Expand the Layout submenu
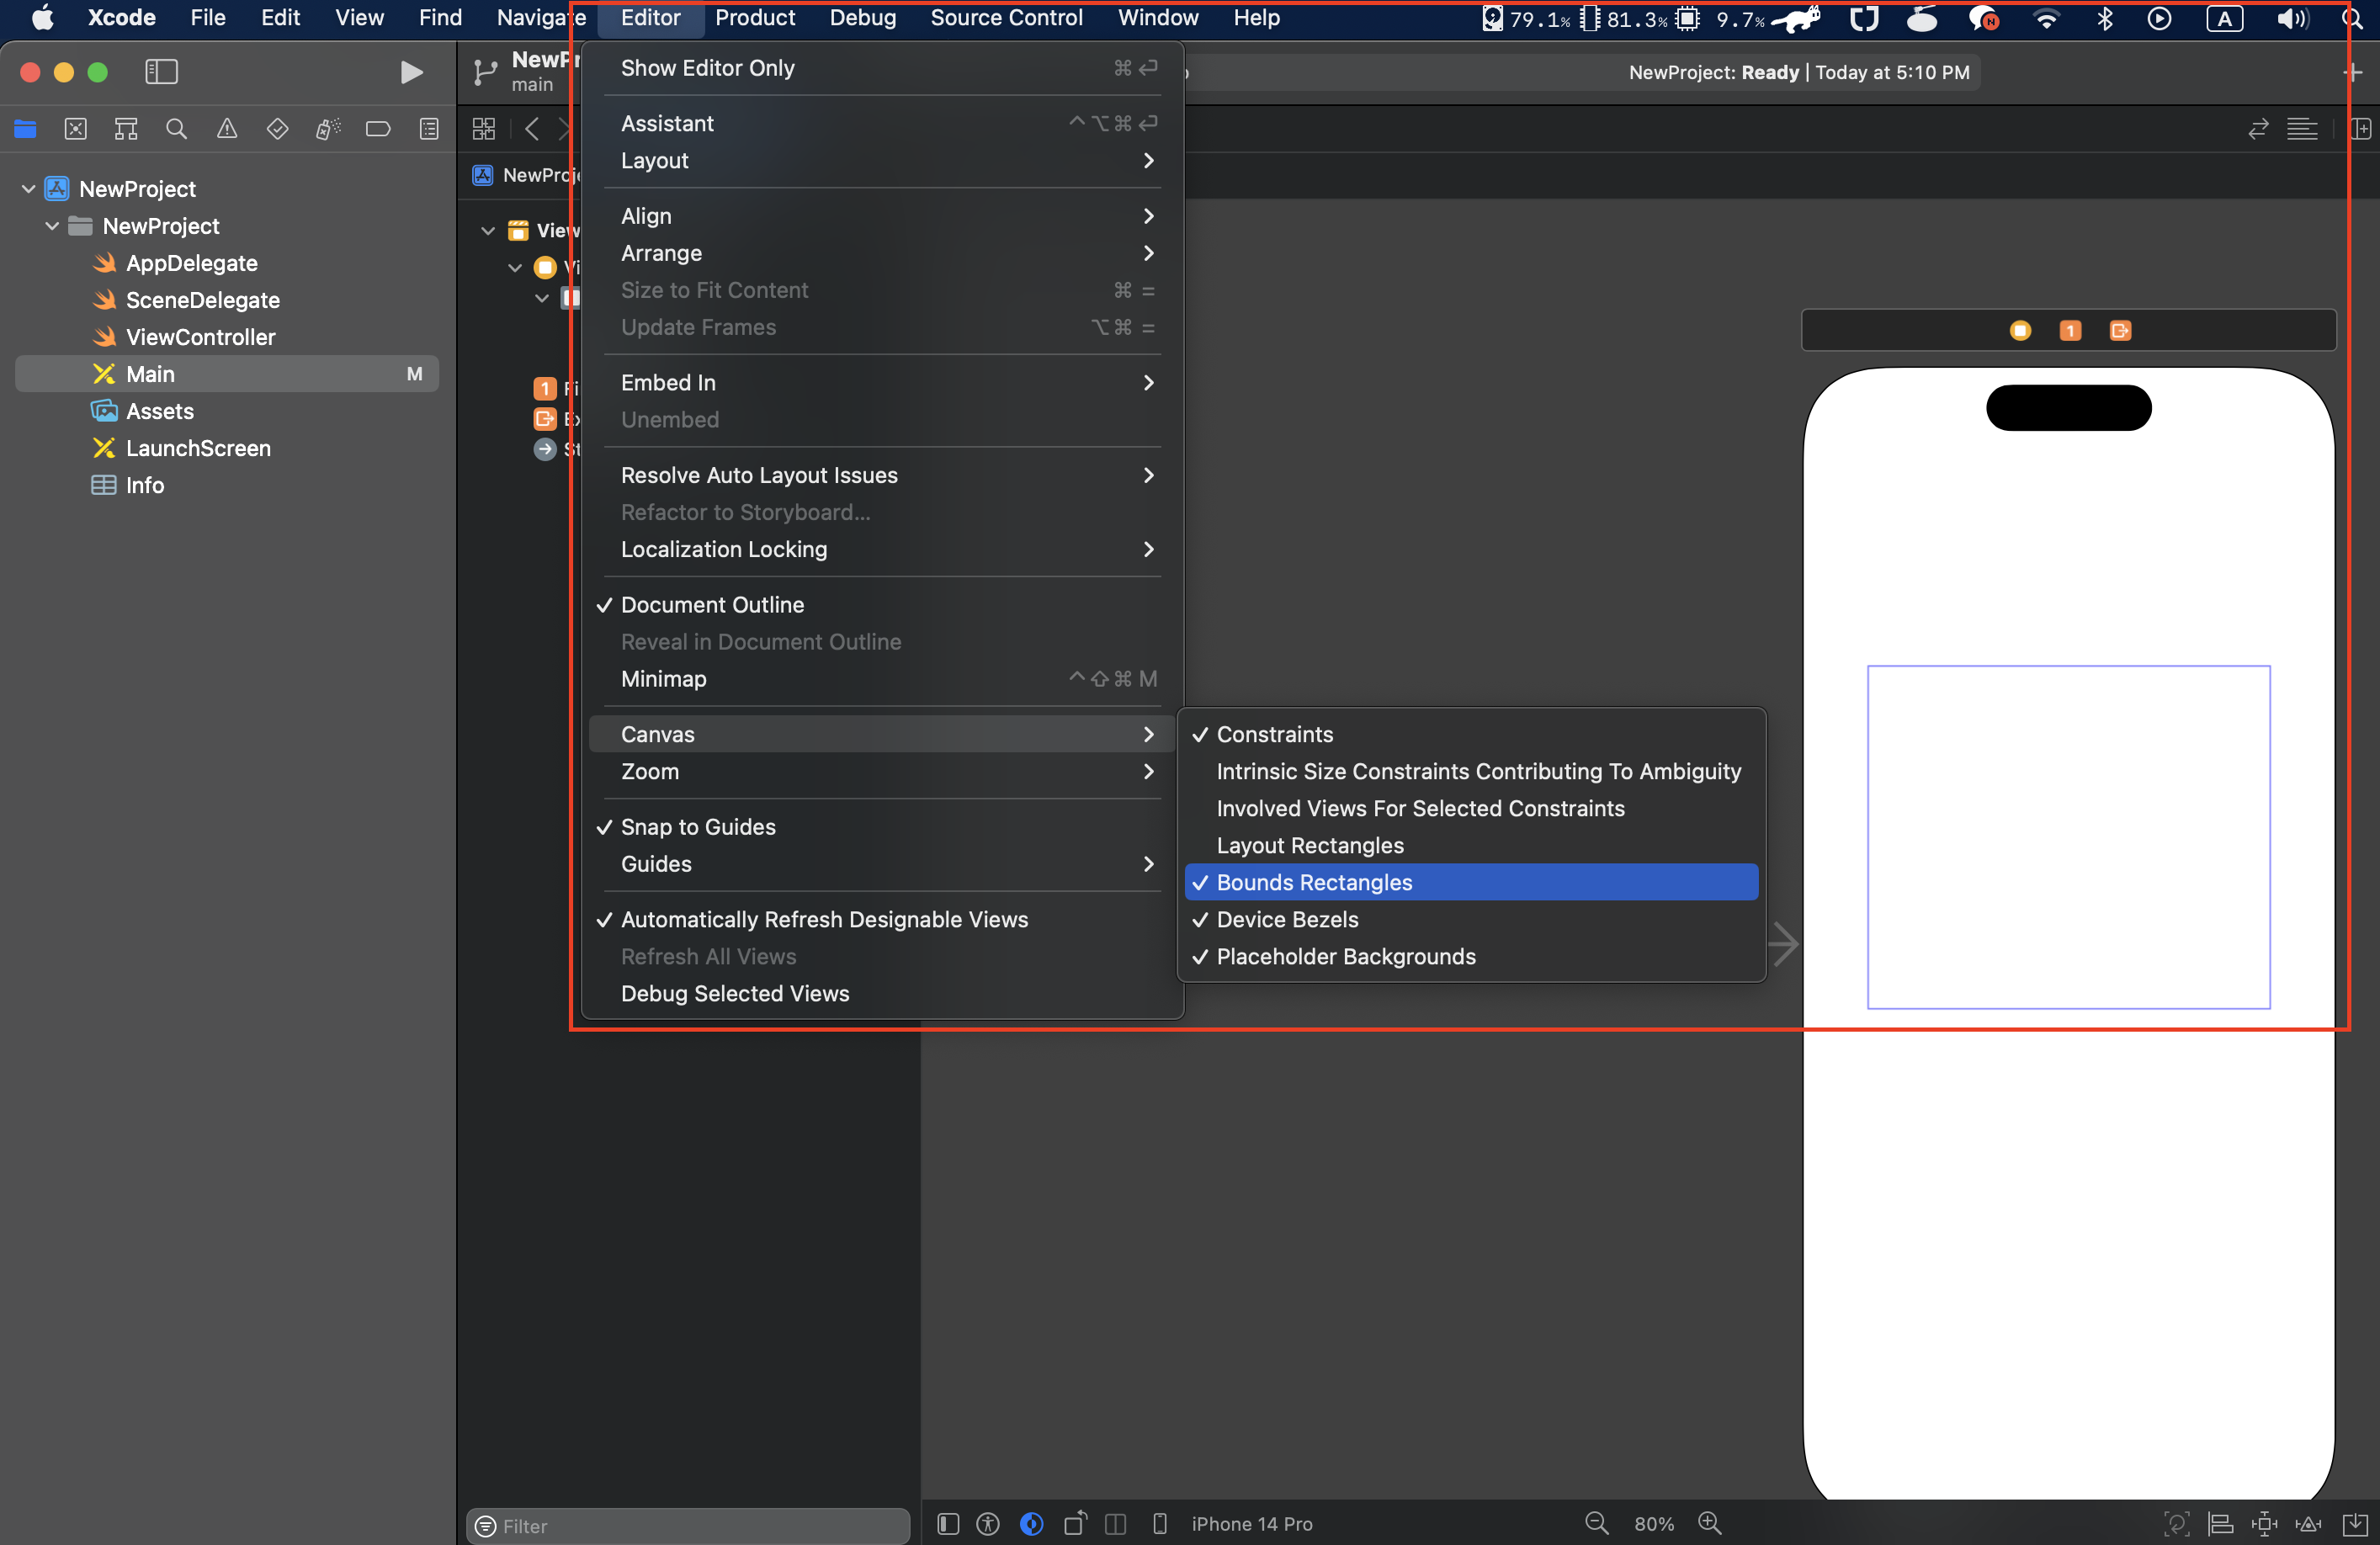 click(x=882, y=160)
